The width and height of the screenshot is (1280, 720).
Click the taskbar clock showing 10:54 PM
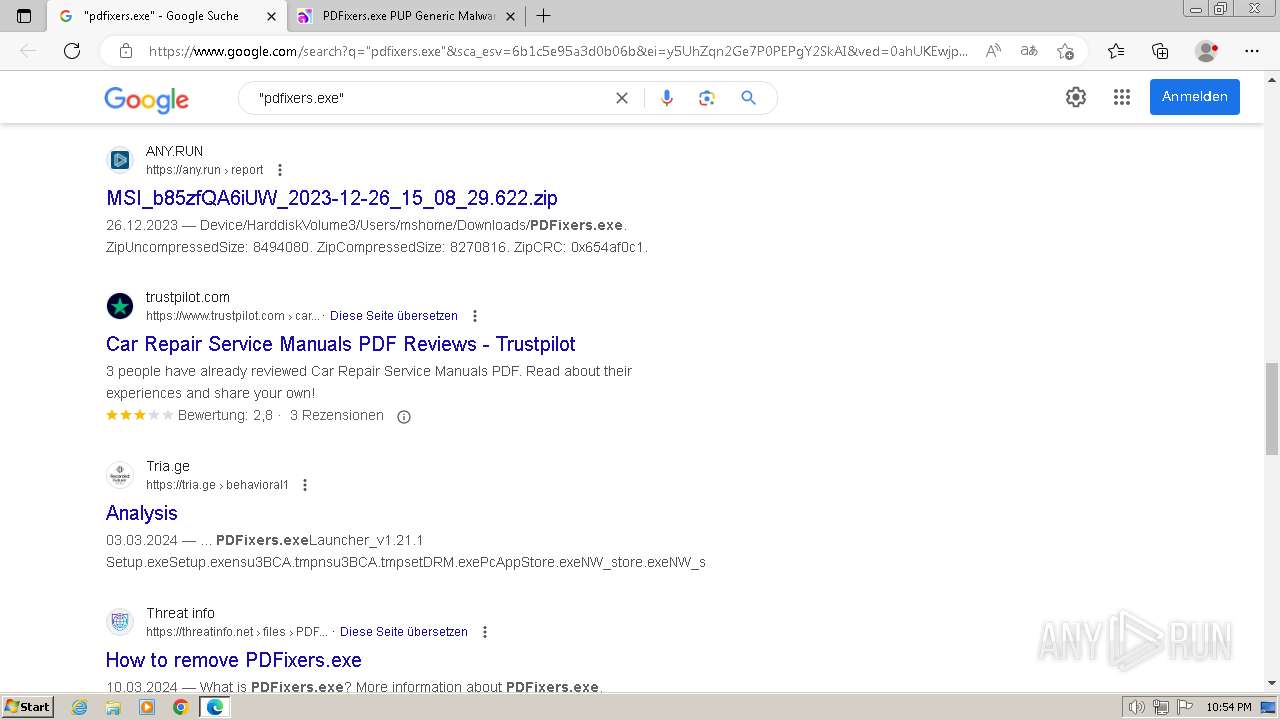tap(1229, 707)
